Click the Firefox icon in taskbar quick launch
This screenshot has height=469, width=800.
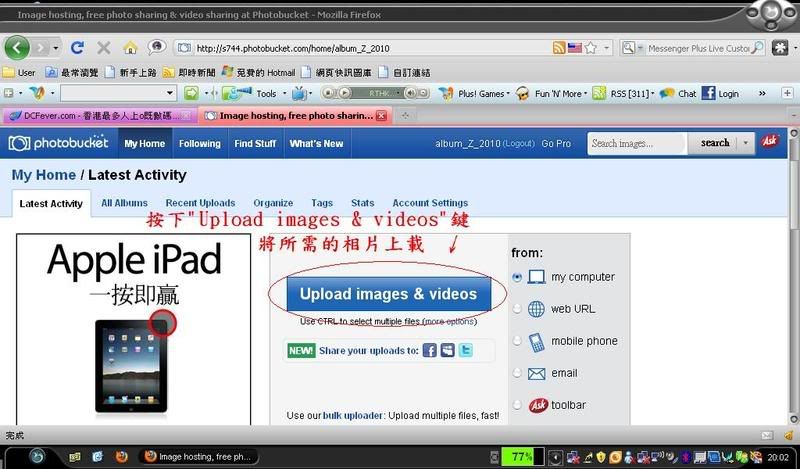tap(121, 456)
